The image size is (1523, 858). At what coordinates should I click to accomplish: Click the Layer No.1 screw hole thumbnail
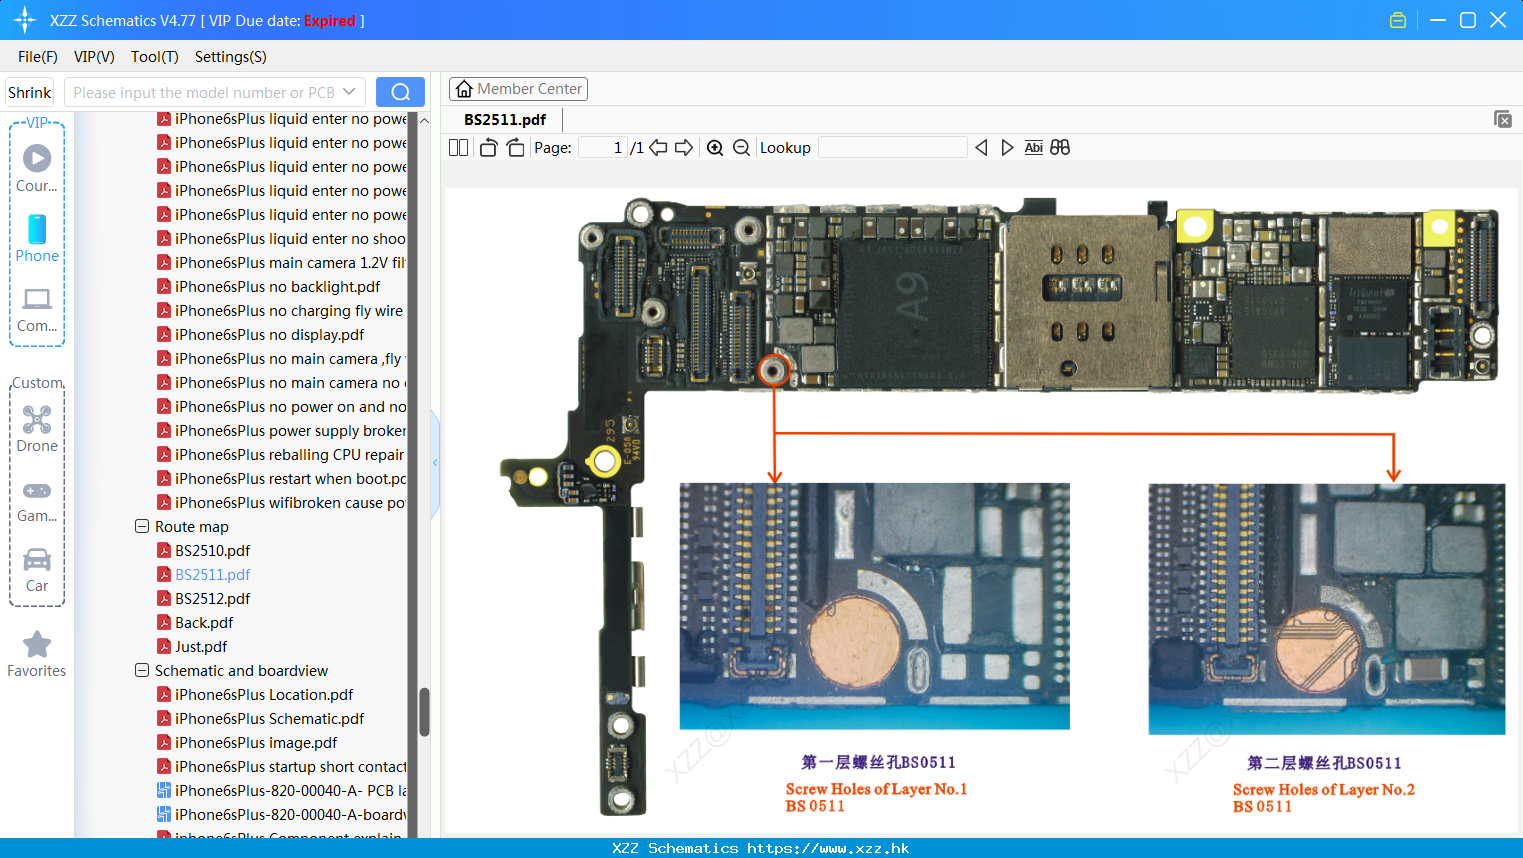click(874, 606)
